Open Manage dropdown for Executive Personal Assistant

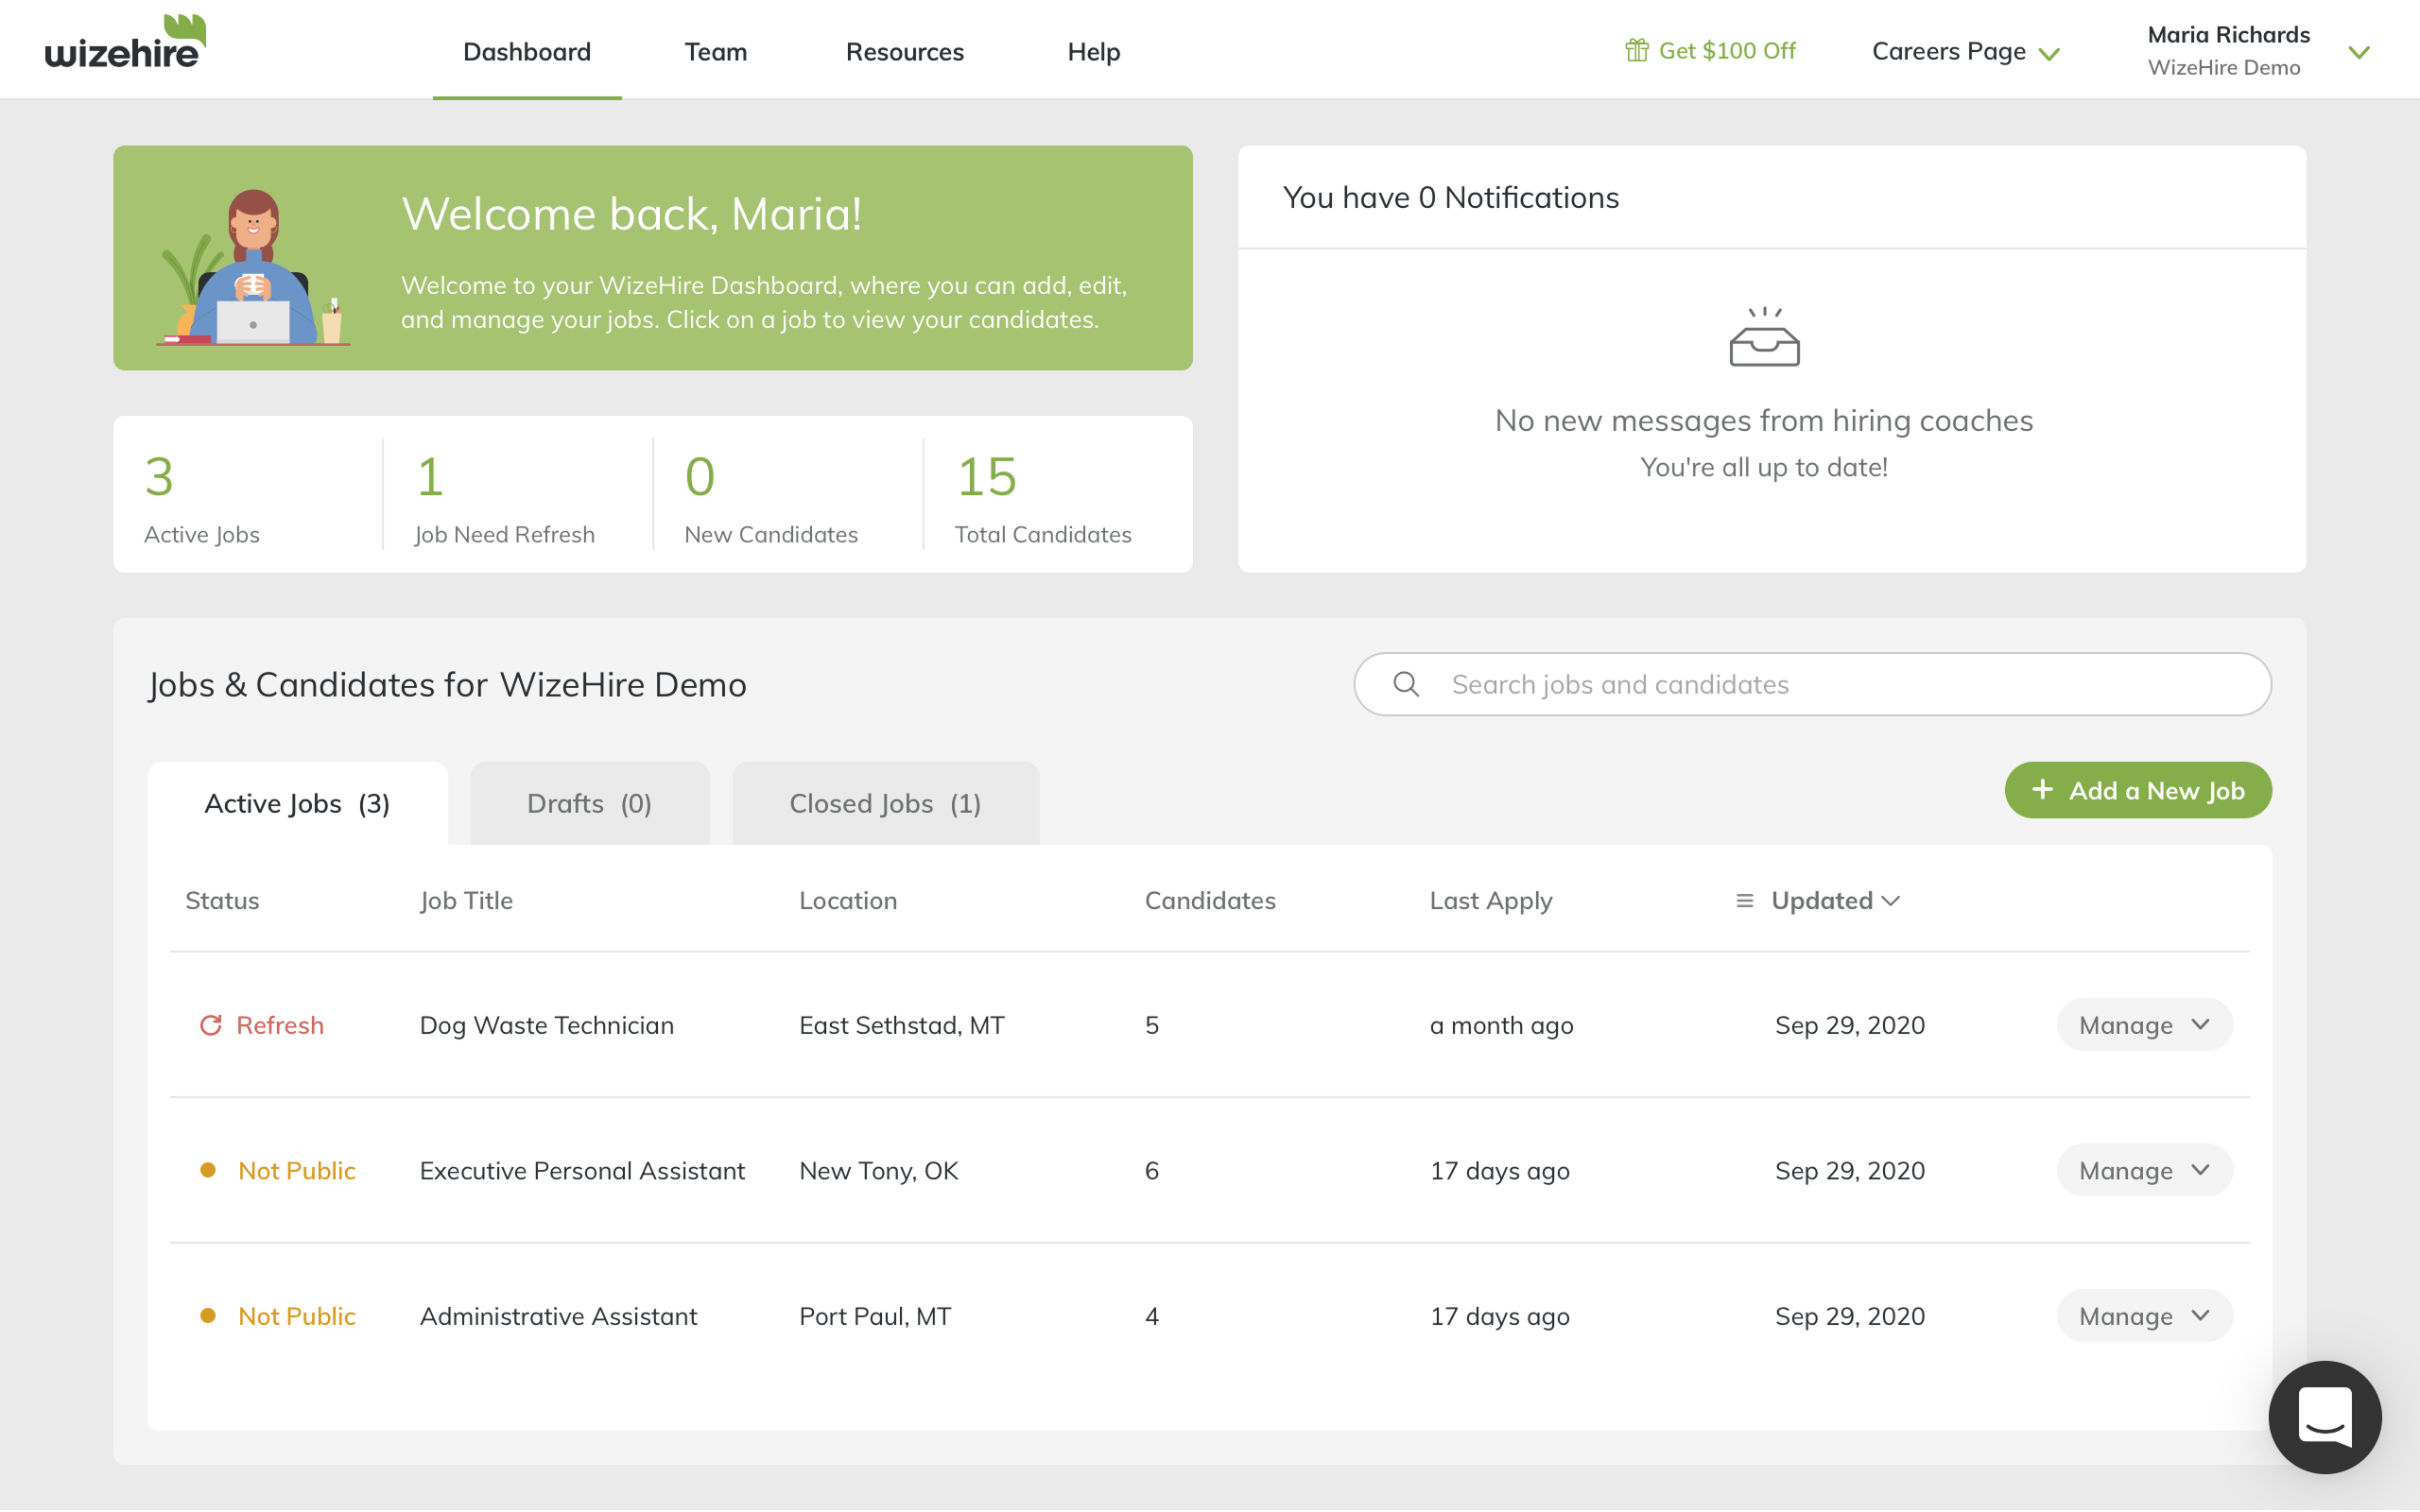pyautogui.click(x=2144, y=1170)
